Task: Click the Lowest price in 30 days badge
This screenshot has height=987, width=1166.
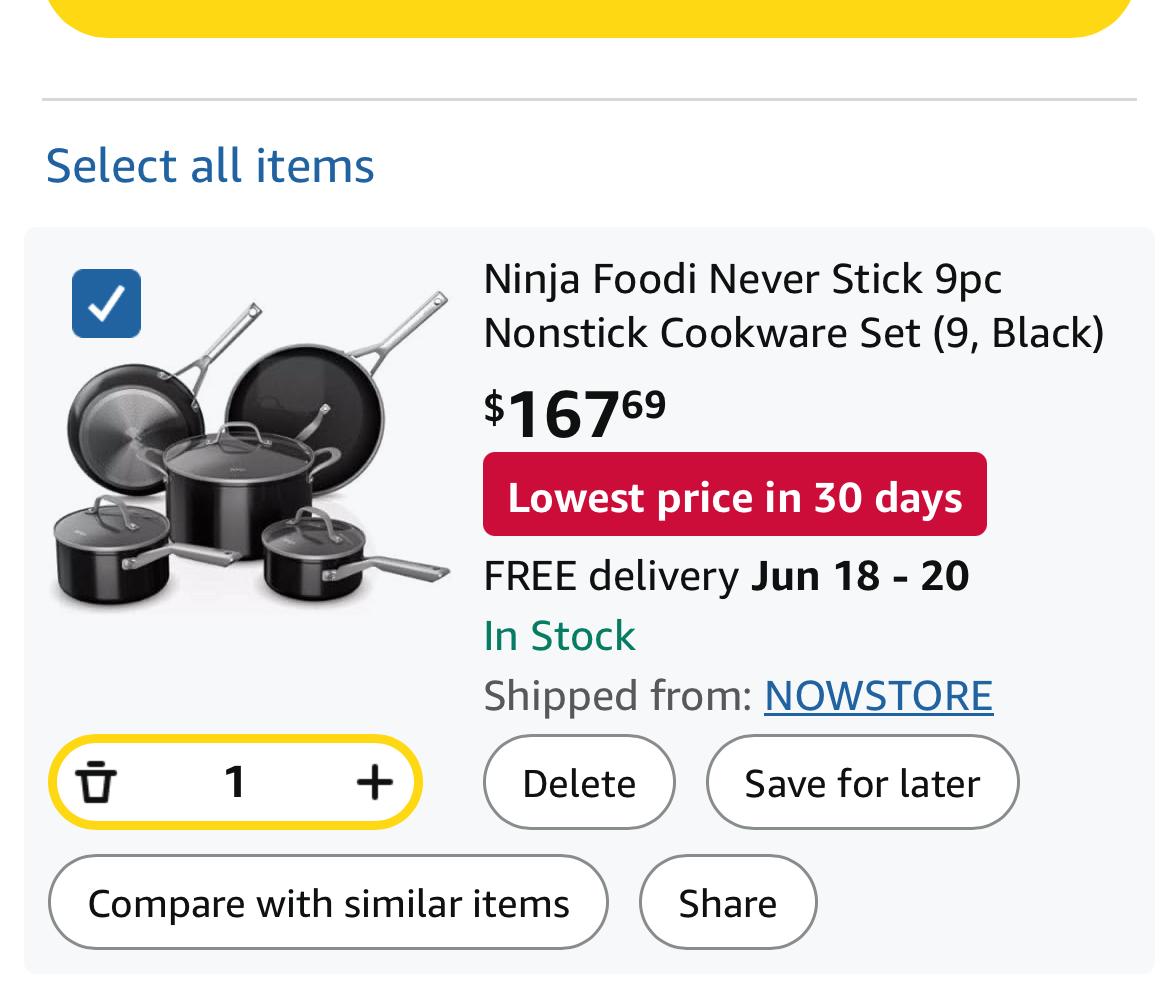Action: coord(735,494)
